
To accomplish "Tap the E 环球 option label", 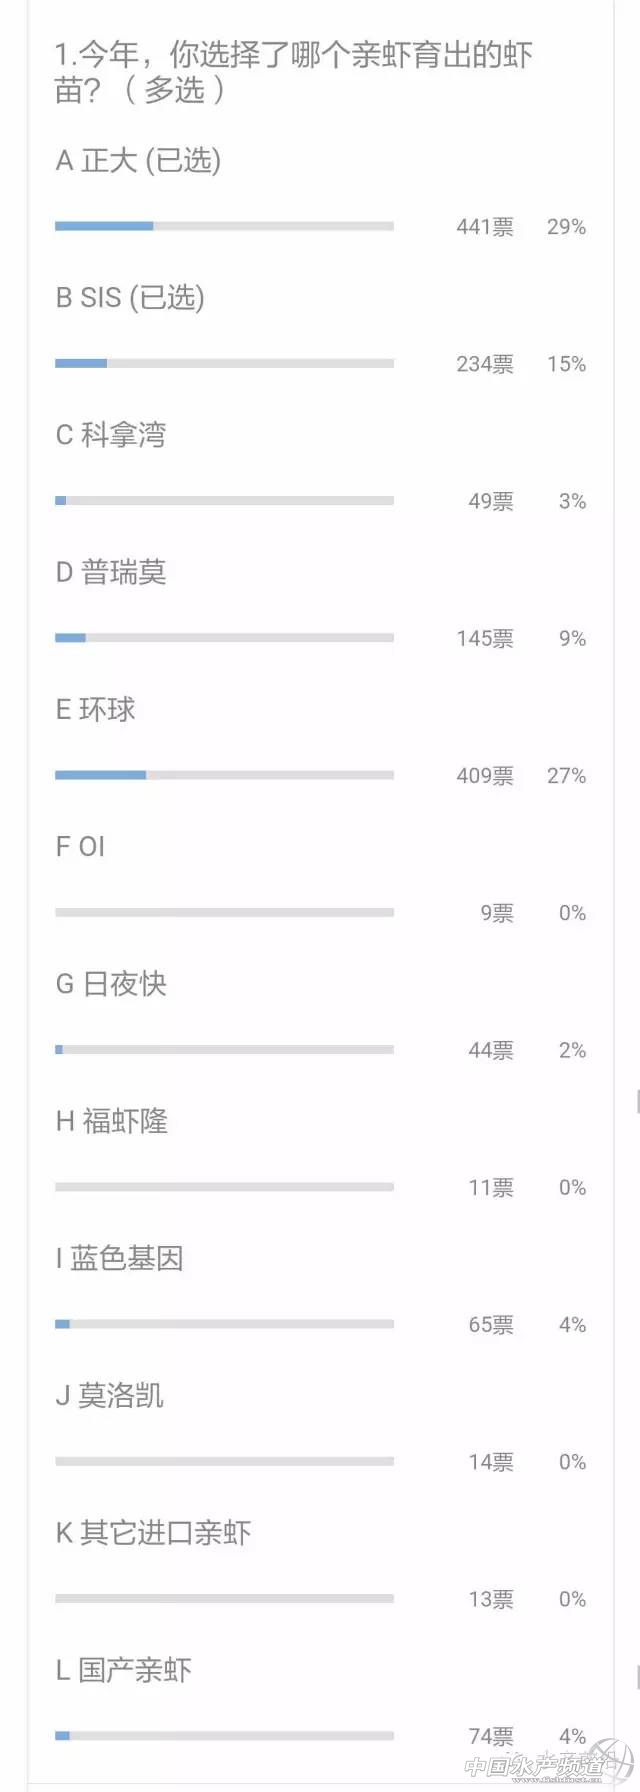I will click(x=96, y=710).
